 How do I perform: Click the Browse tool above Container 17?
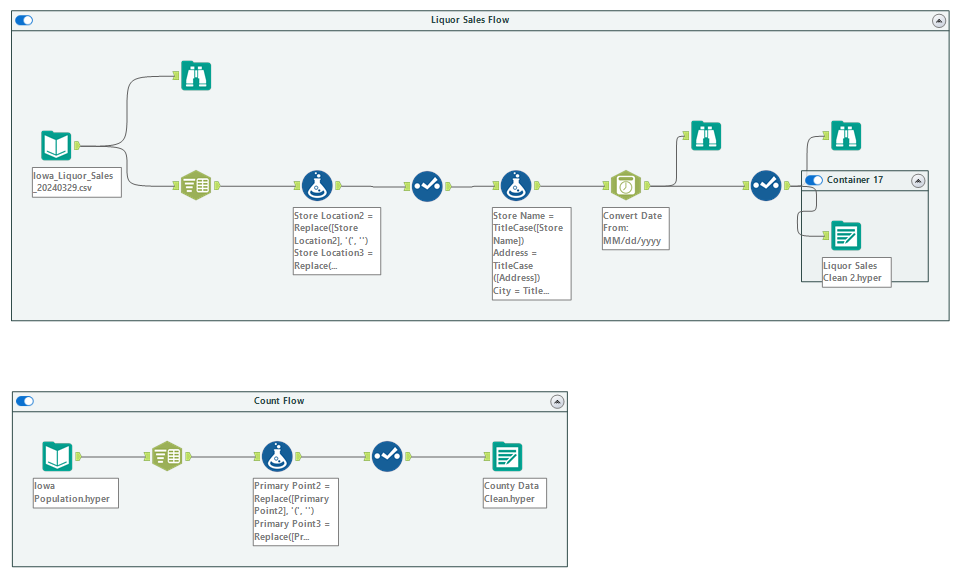tap(846, 136)
